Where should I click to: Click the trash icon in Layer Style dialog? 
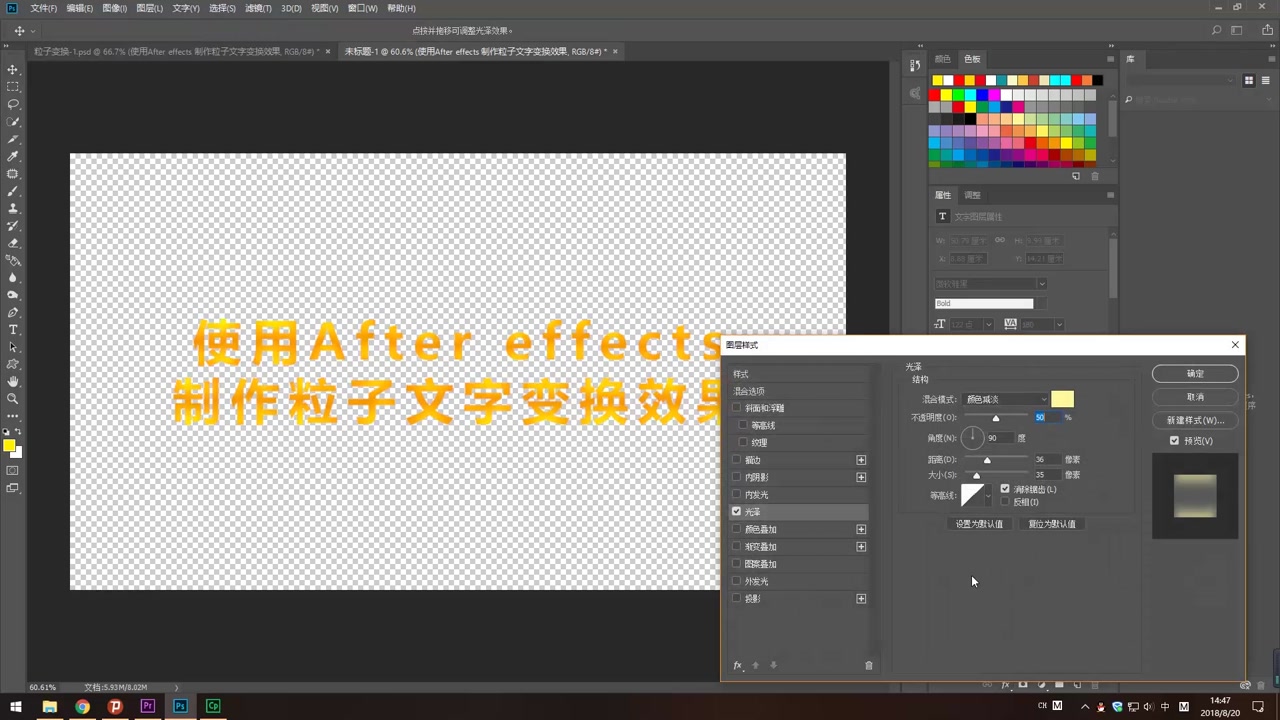[868, 665]
